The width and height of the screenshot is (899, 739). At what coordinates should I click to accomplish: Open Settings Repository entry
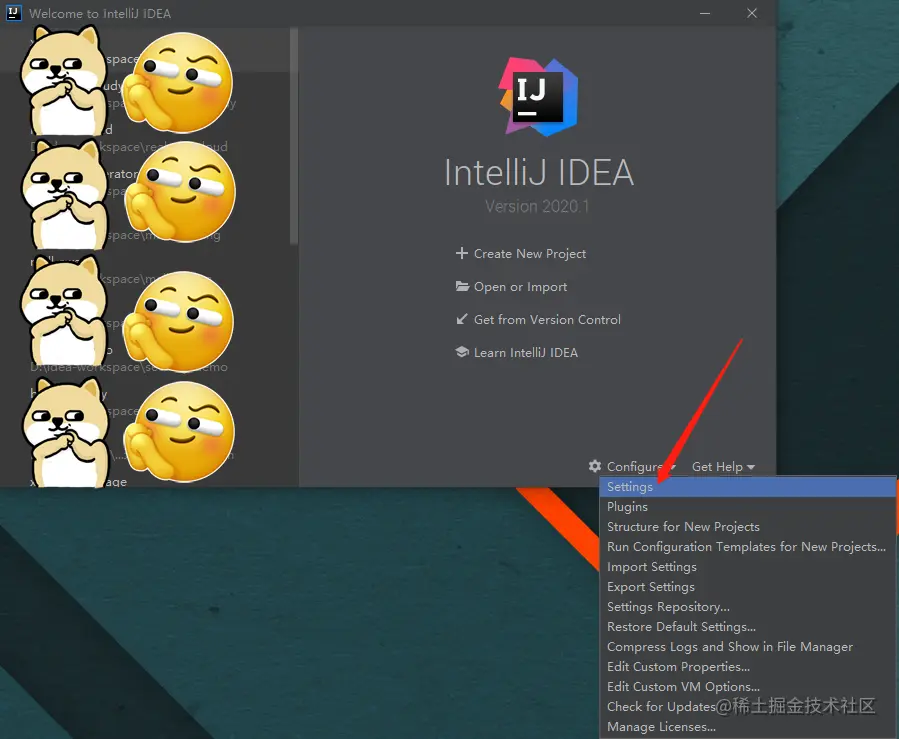[x=748, y=607]
